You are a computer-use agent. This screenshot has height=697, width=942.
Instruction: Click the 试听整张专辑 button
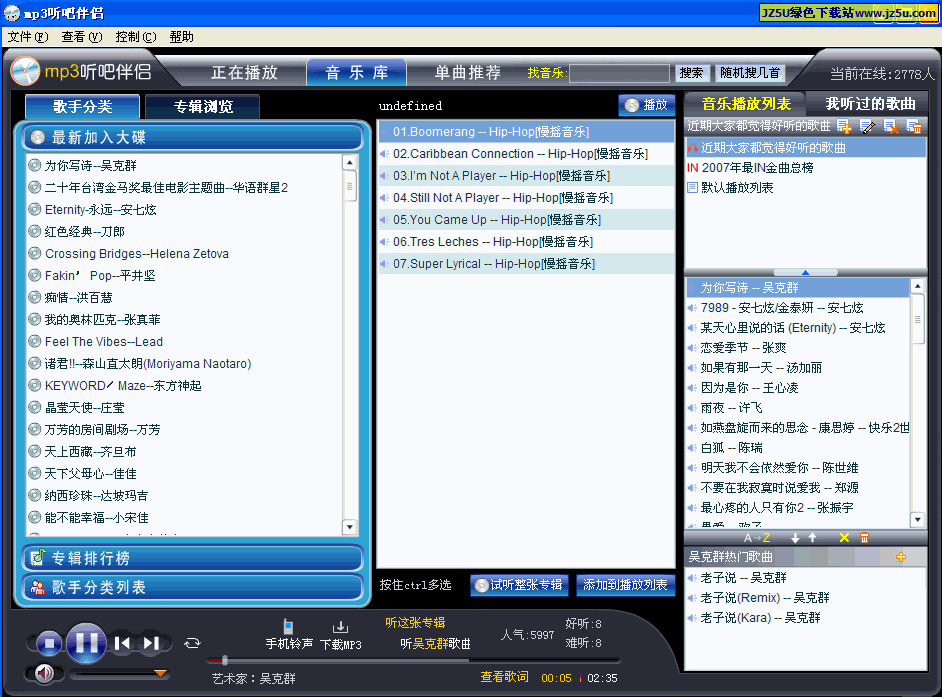point(519,585)
